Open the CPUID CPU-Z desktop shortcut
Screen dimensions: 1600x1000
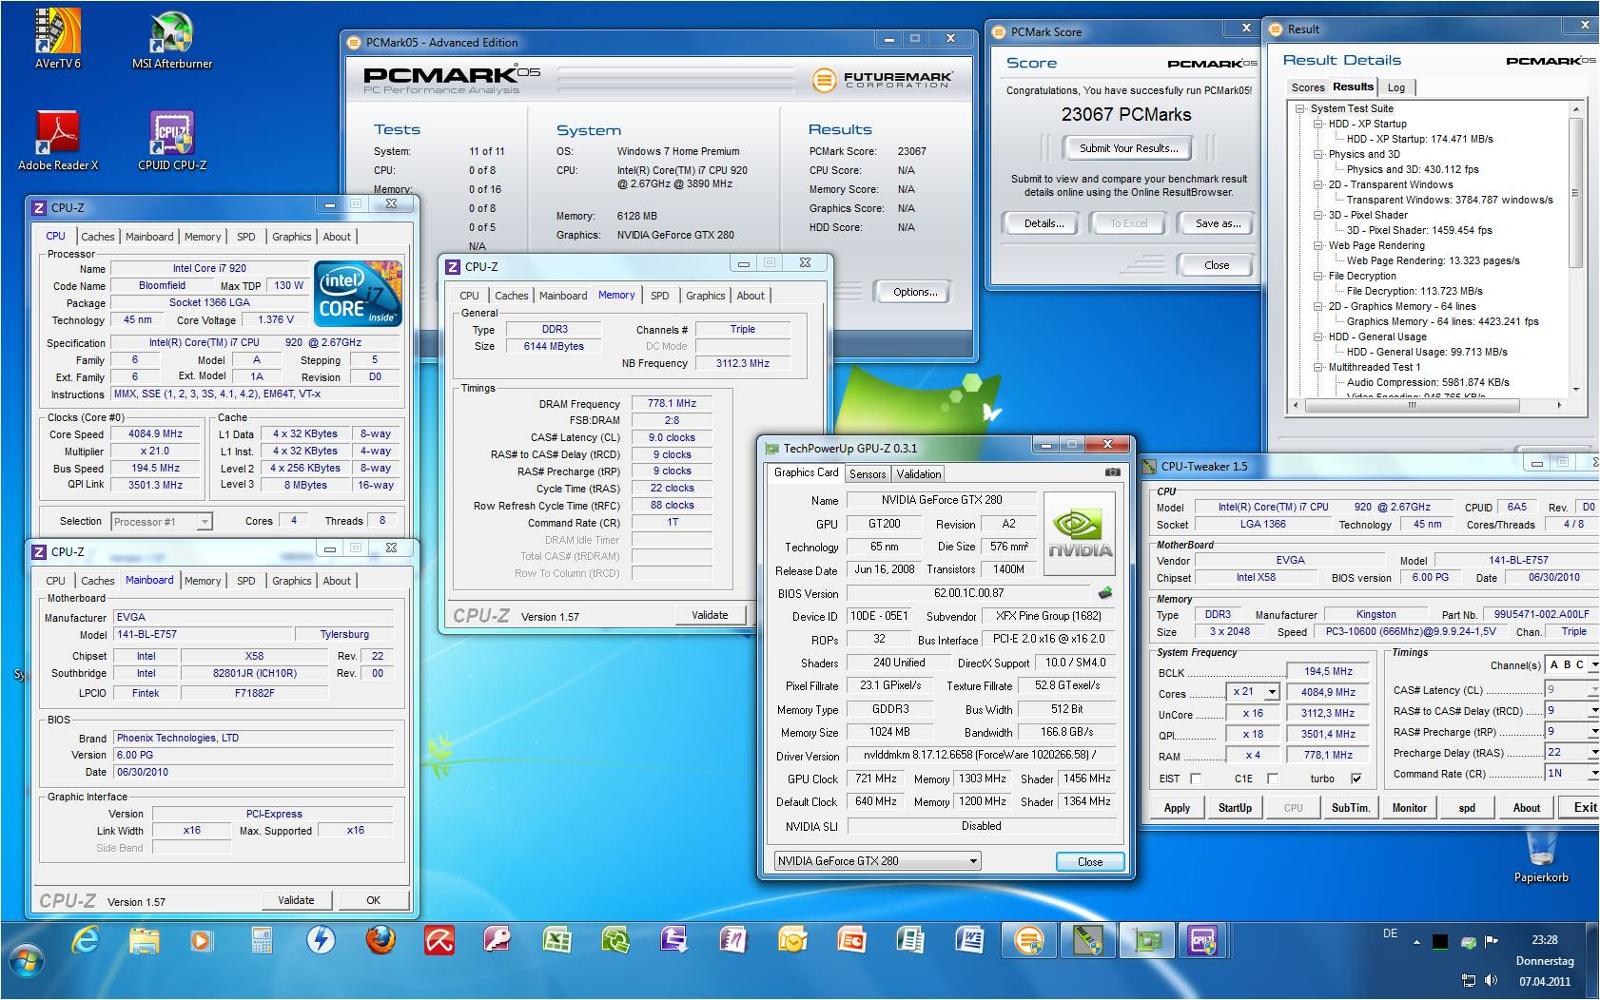(172, 140)
